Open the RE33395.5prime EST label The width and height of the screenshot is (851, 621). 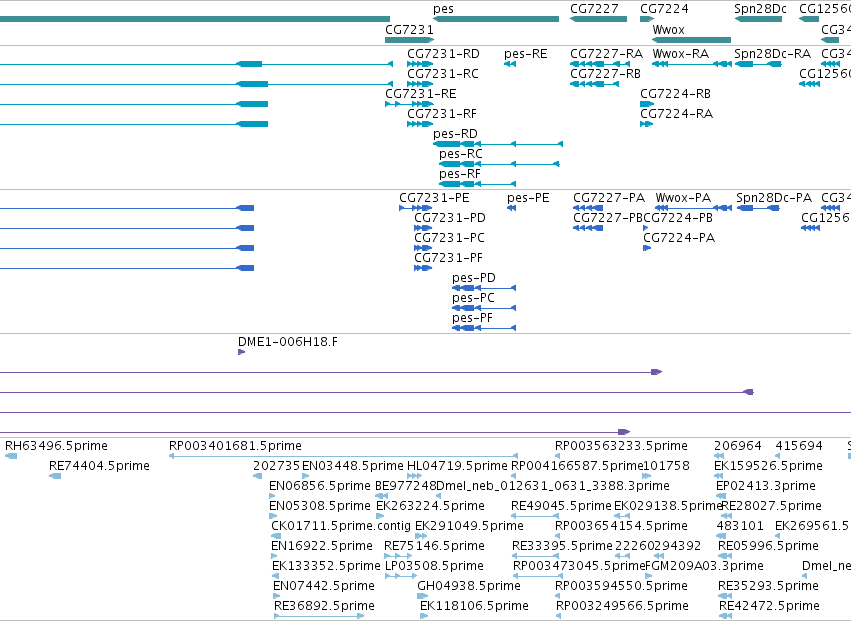tap(562, 547)
